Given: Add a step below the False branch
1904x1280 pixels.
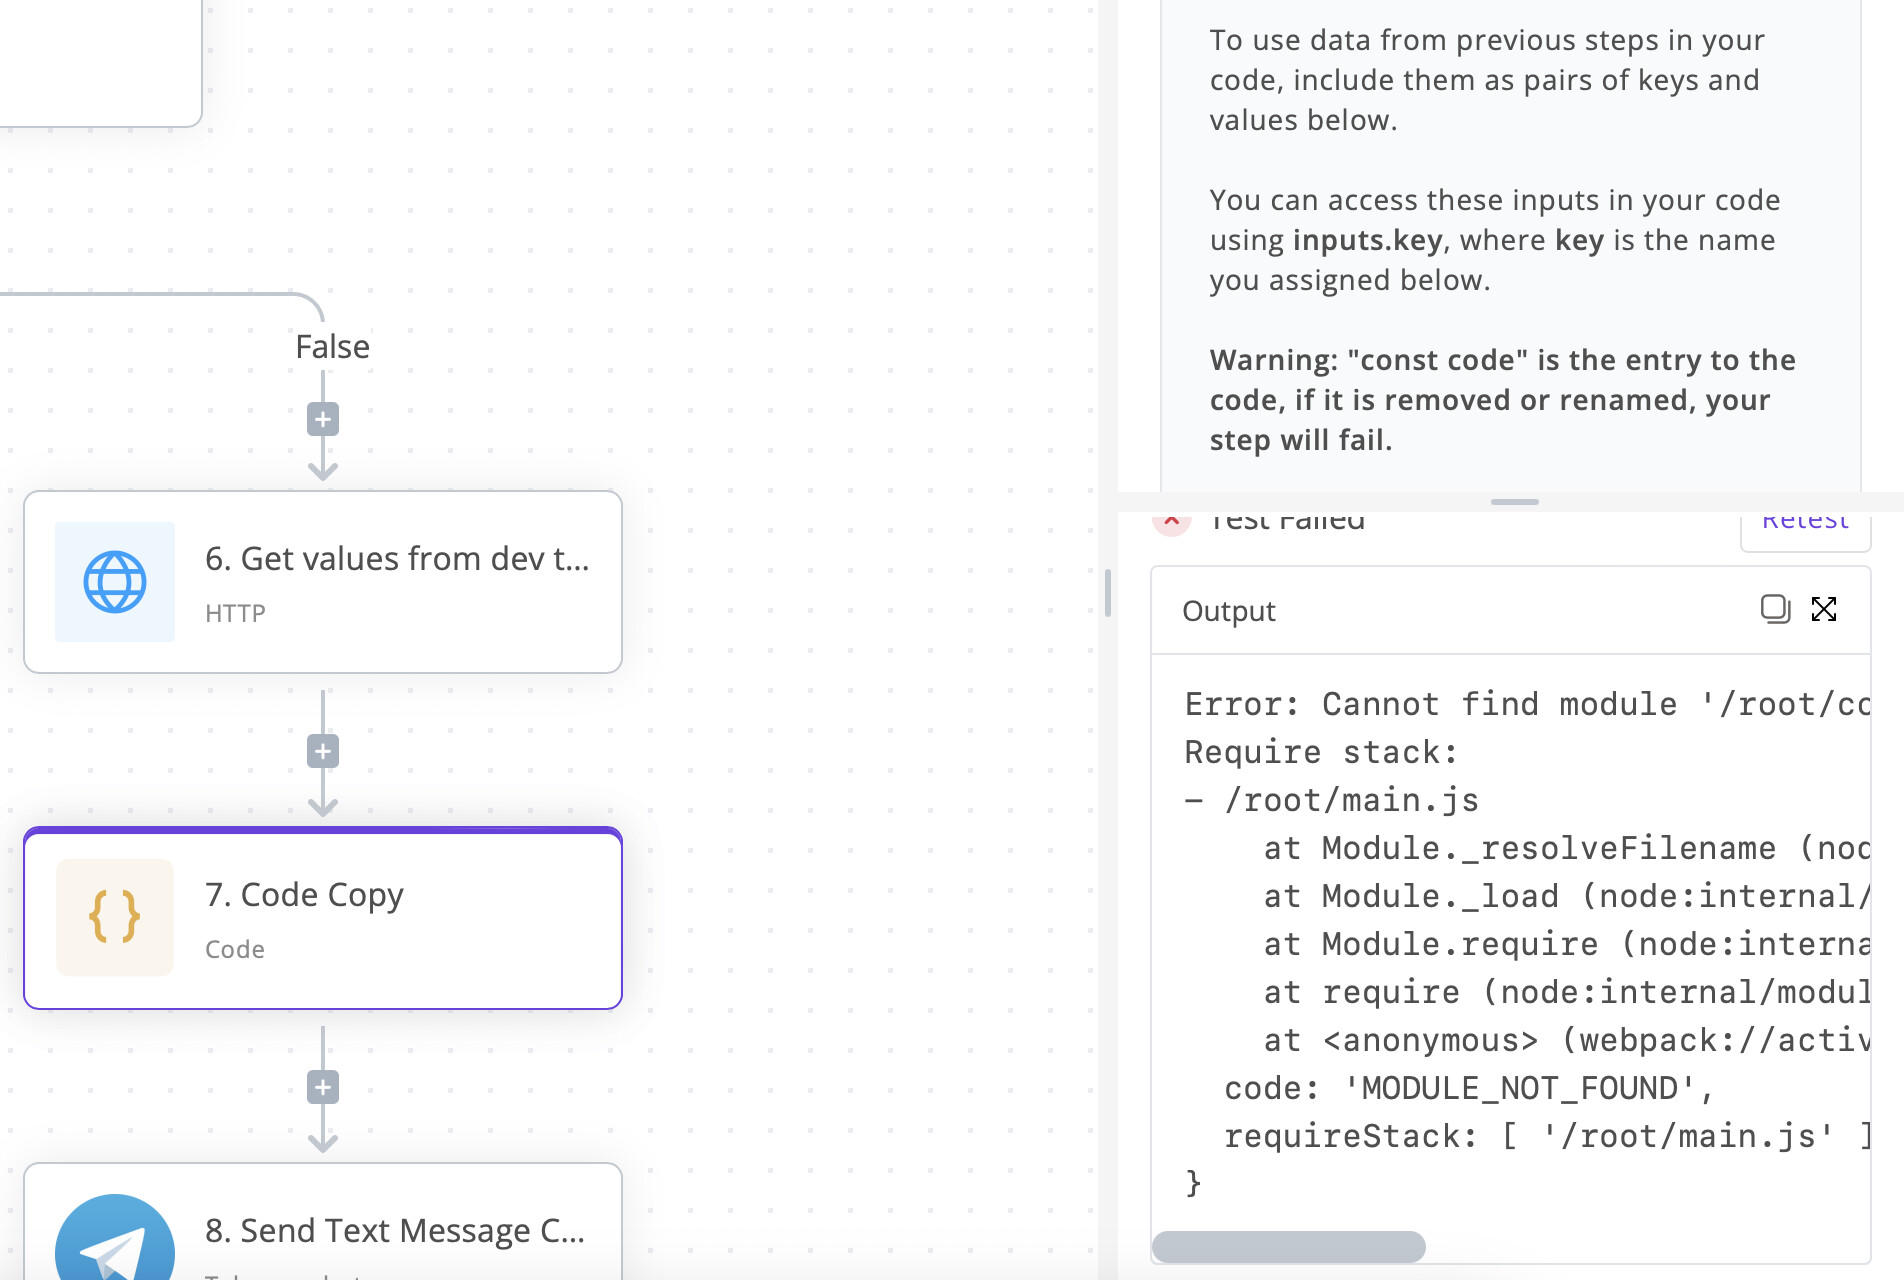Looking at the screenshot, I should coord(322,420).
